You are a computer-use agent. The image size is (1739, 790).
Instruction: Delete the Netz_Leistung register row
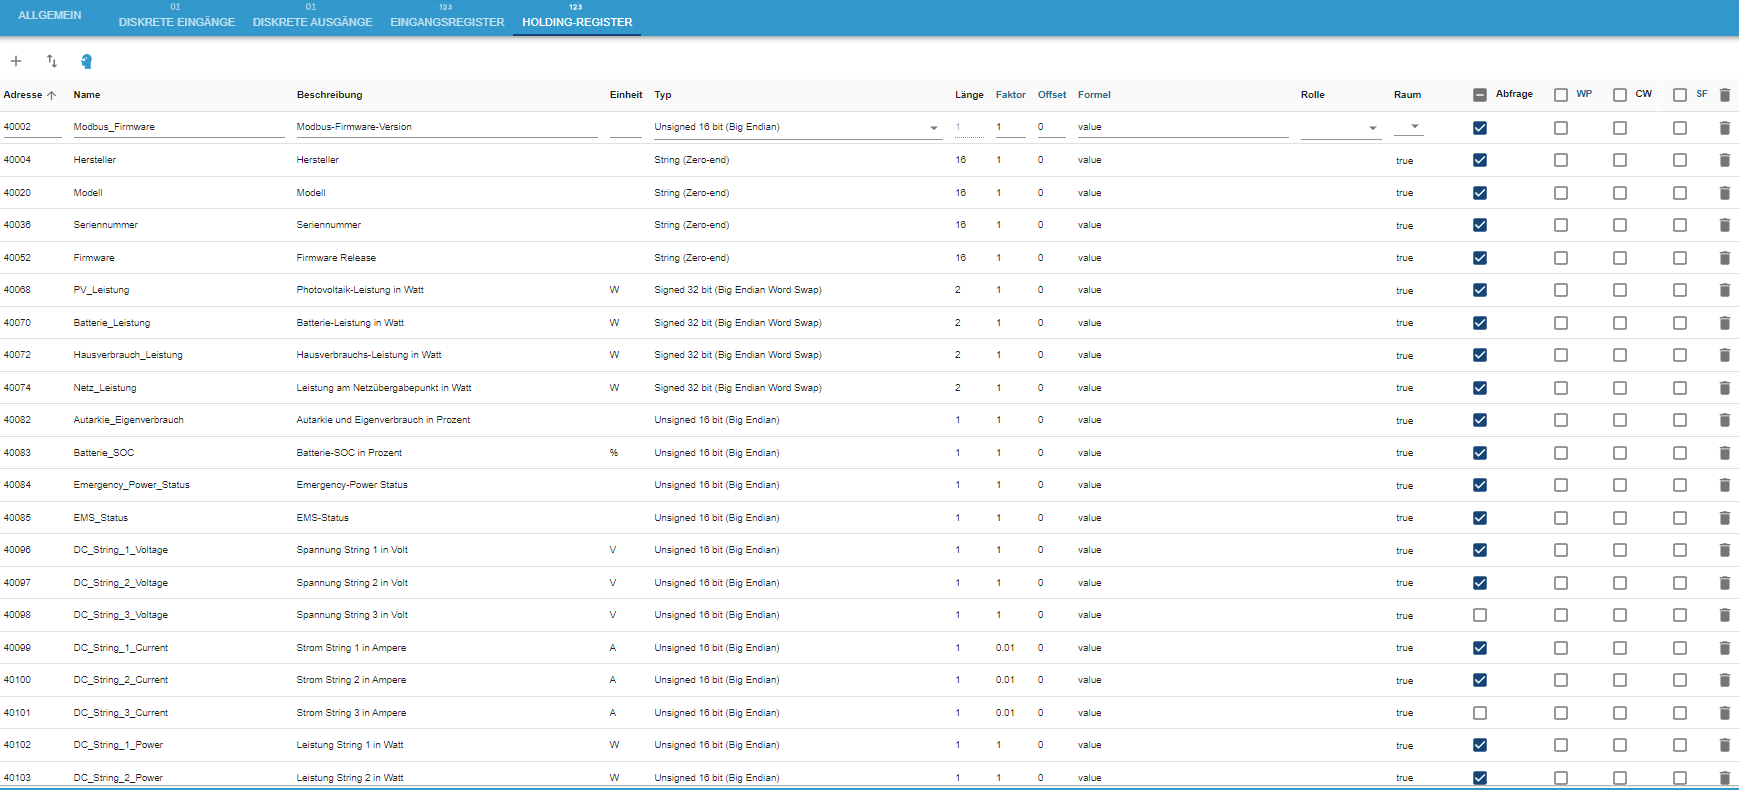click(1724, 388)
